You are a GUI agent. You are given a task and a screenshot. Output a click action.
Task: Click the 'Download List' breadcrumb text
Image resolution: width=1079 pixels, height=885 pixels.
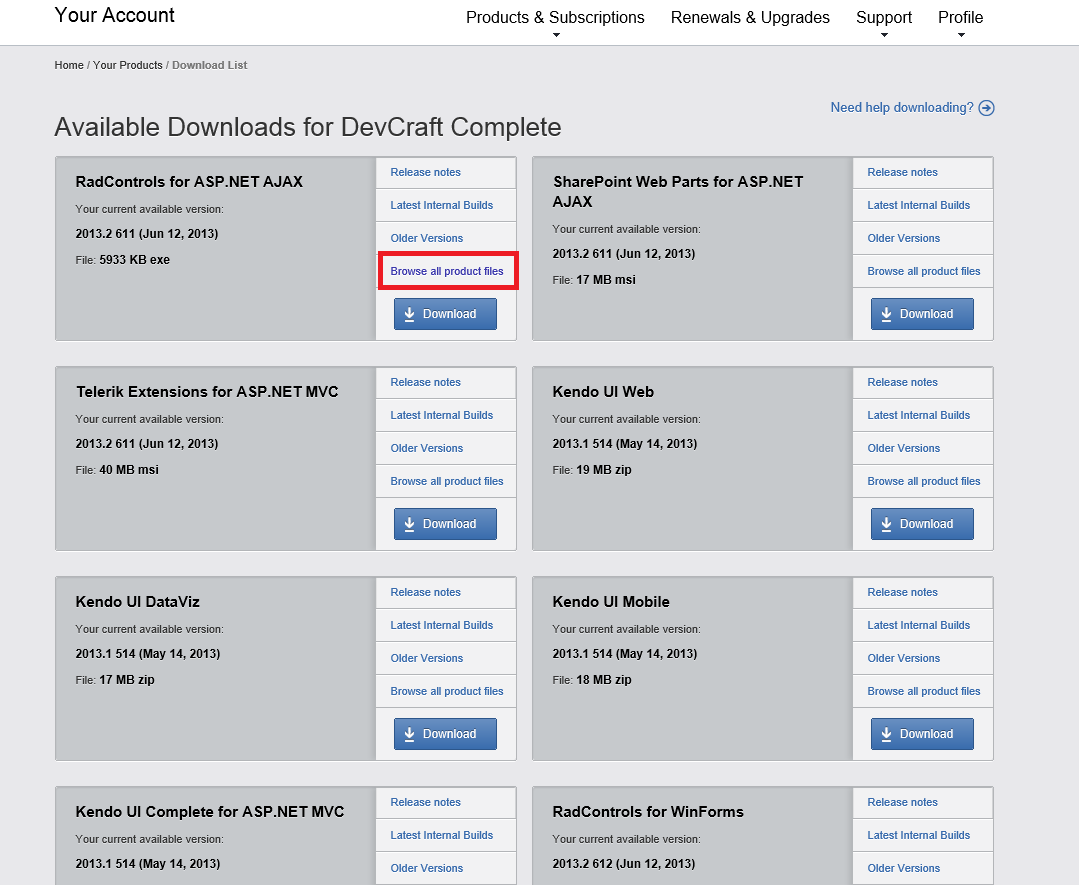(x=209, y=65)
